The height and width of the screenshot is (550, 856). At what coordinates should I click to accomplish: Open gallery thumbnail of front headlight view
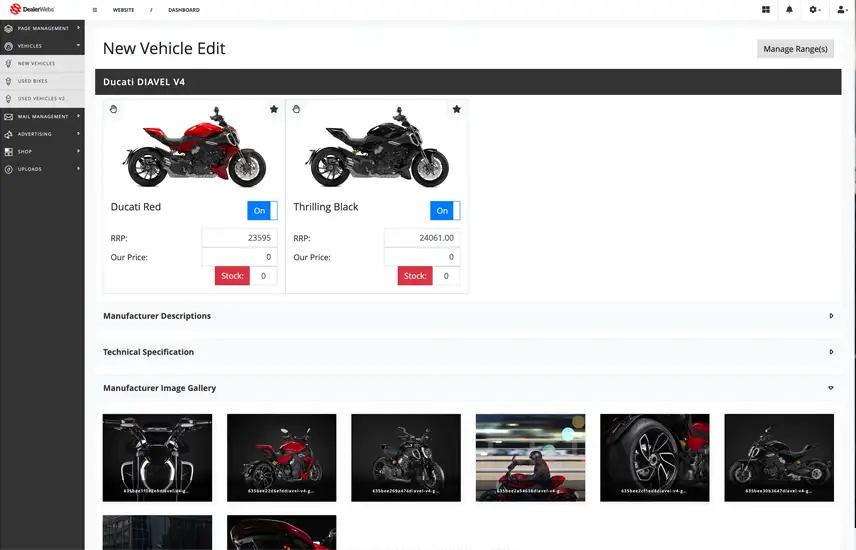pyautogui.click(x=157, y=458)
